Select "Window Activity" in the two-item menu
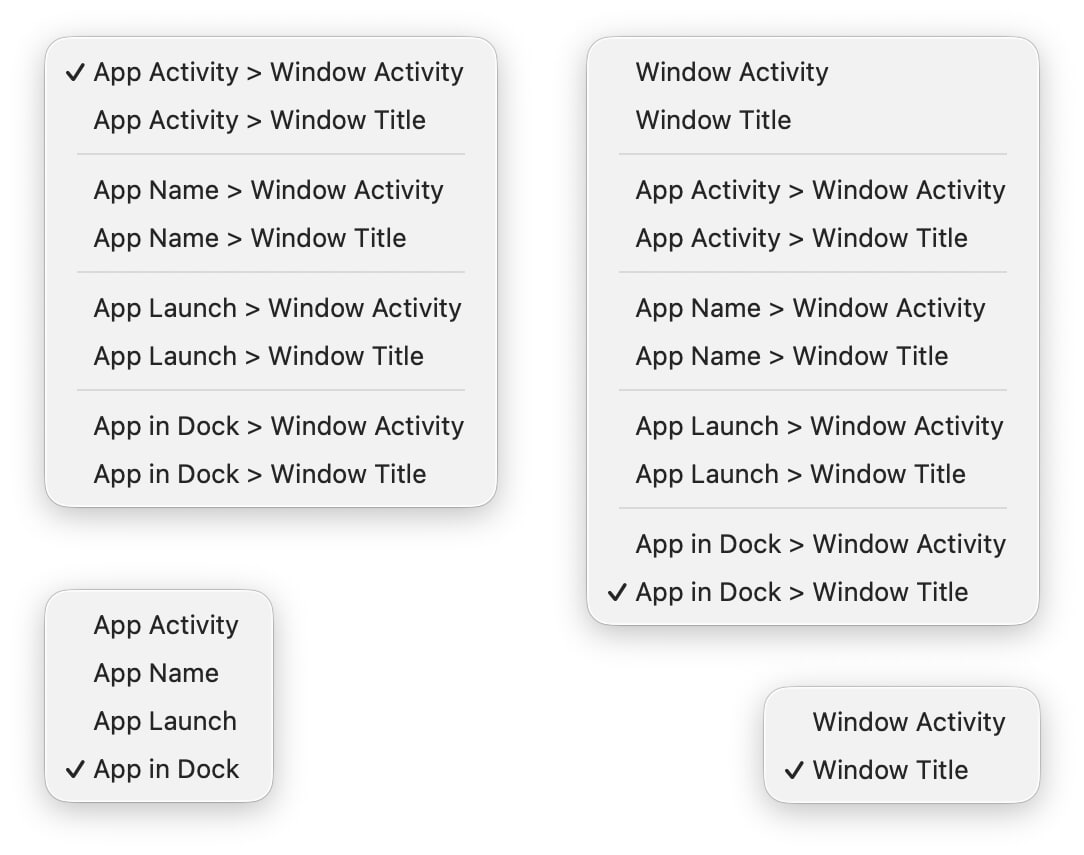Screen dimensions: 1084x855 point(908,722)
